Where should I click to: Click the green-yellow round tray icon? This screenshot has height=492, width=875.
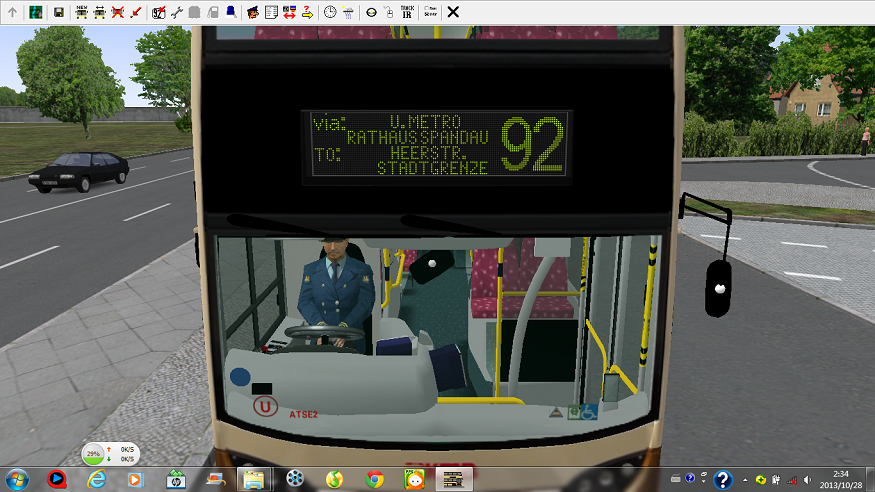click(x=761, y=480)
